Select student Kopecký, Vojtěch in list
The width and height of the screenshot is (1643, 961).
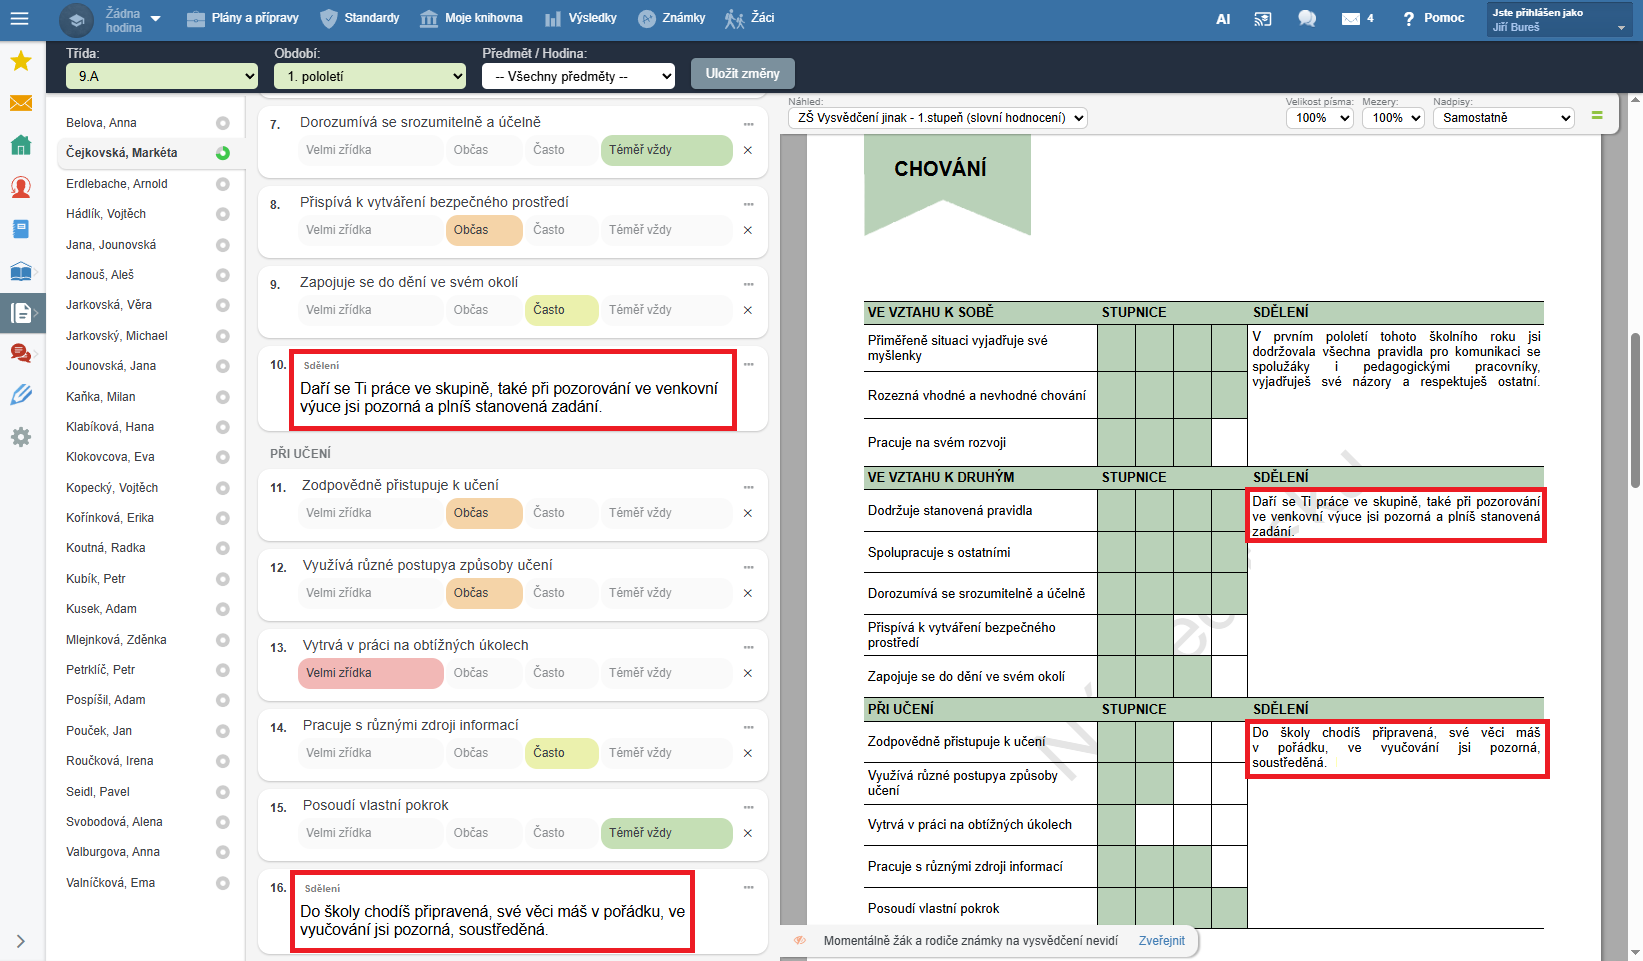tap(112, 488)
